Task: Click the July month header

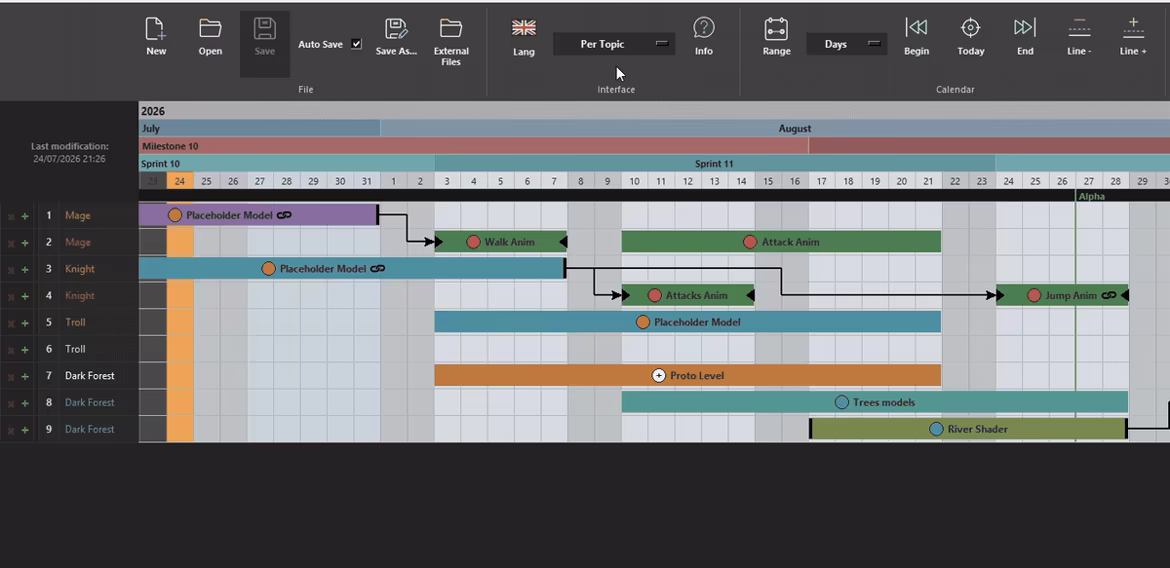Action: coord(260,128)
